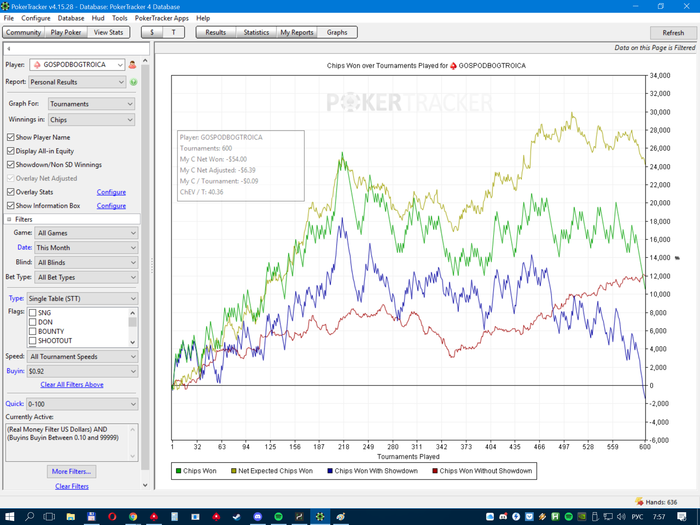Click the player profile icon beside player name
This screenshot has width=700, height=525.
(133, 65)
